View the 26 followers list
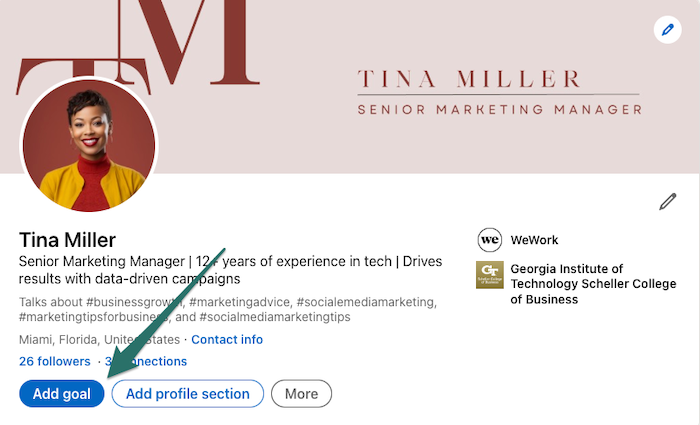 [x=55, y=361]
